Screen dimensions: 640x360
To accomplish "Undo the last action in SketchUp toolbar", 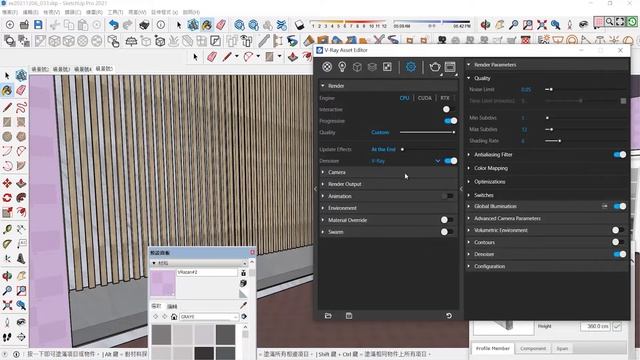I will (113, 25).
